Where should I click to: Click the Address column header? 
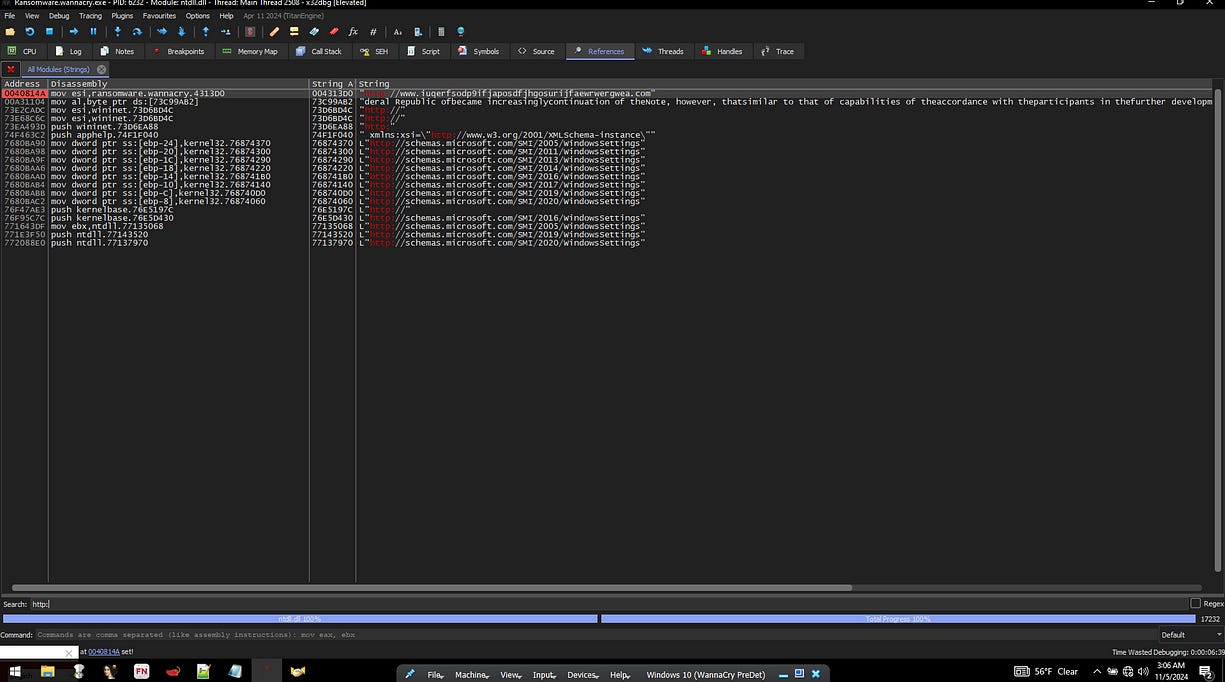pyautogui.click(x=24, y=84)
